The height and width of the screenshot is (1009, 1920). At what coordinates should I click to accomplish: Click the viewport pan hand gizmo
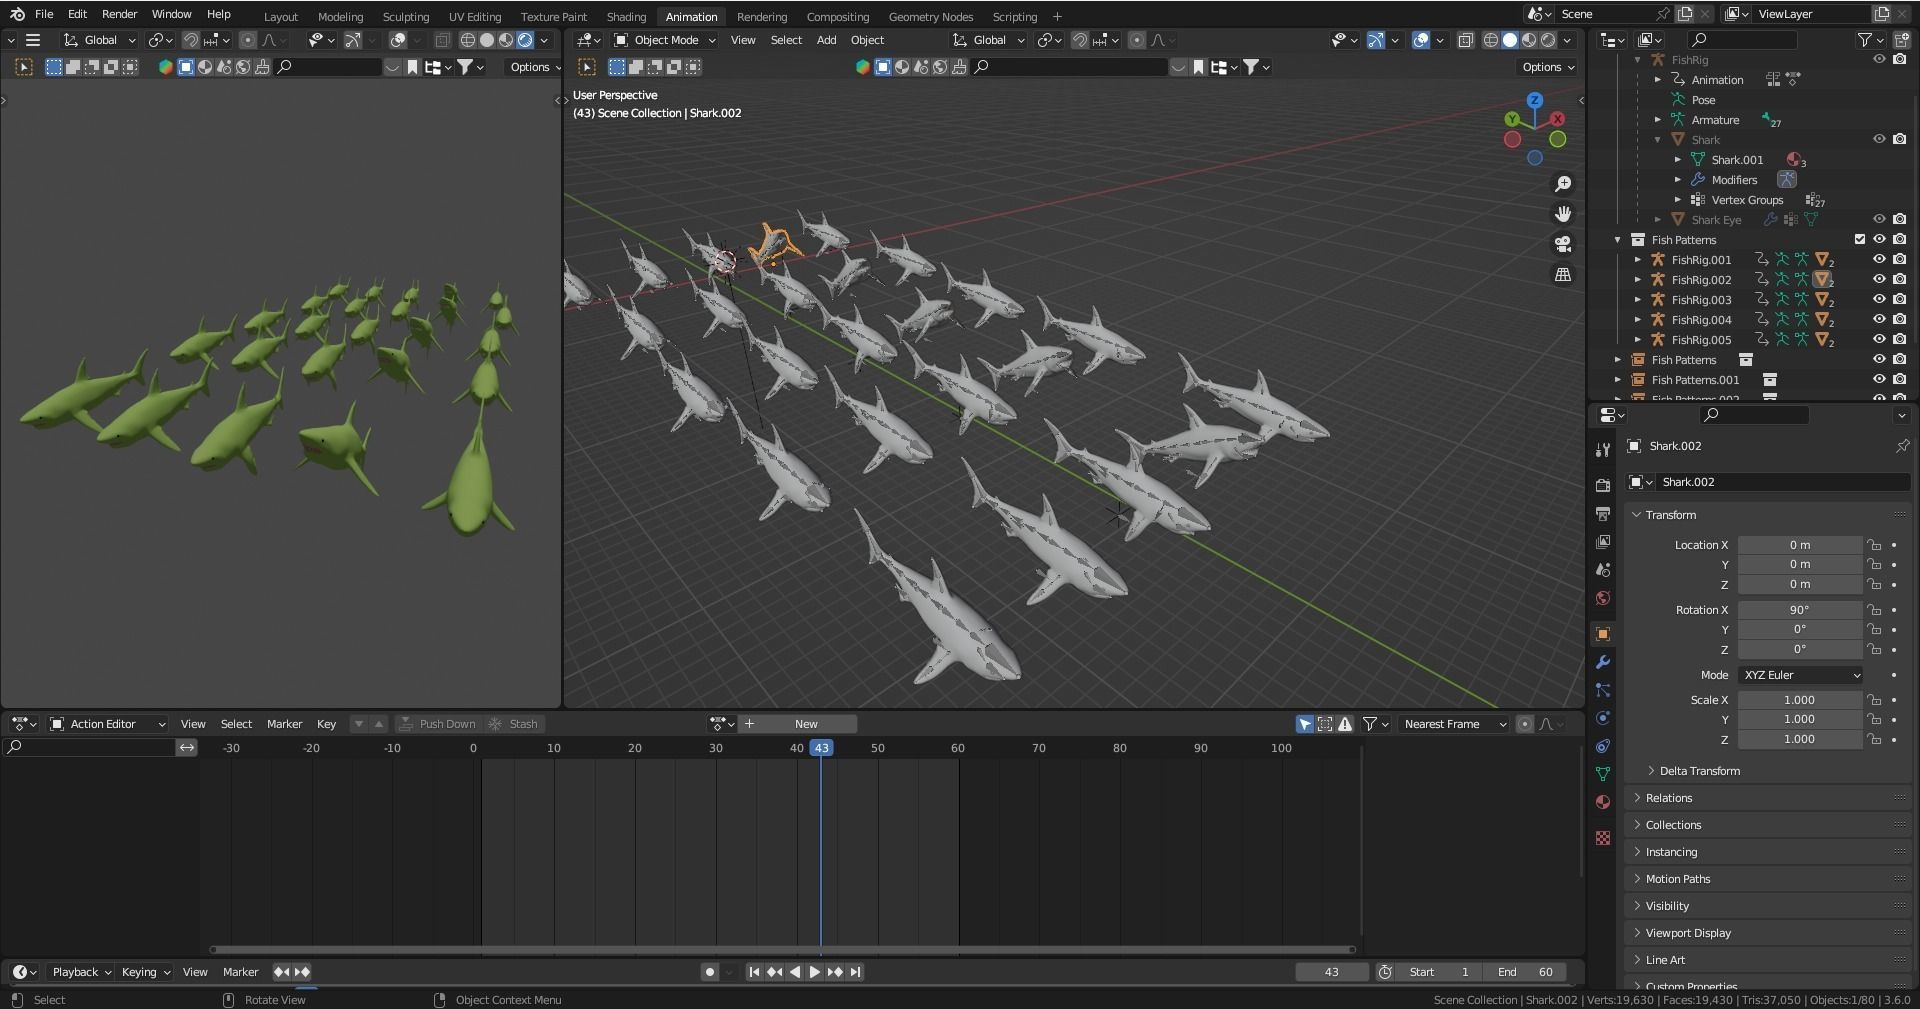tap(1563, 214)
